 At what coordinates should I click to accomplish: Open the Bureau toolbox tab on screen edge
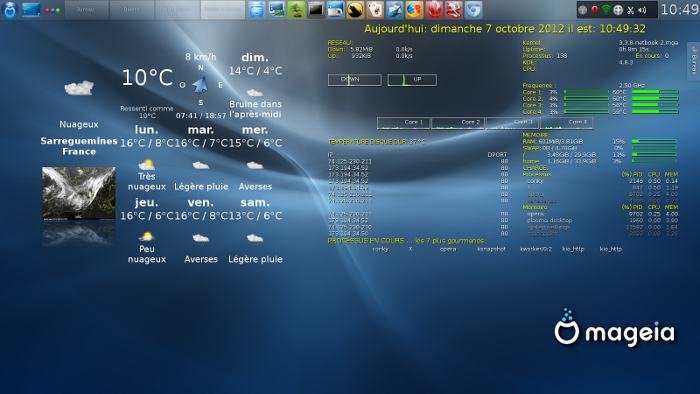694,62
